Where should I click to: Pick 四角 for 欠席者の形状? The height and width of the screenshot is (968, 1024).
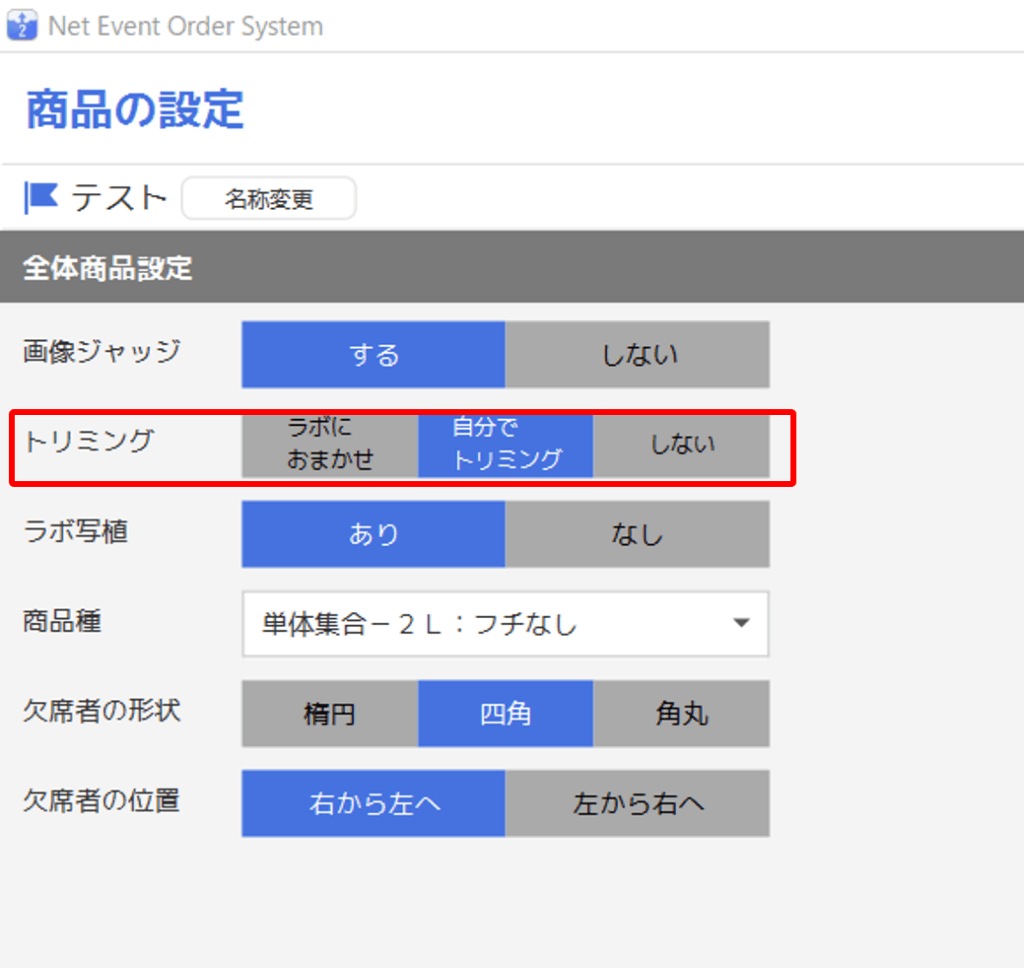coord(505,713)
